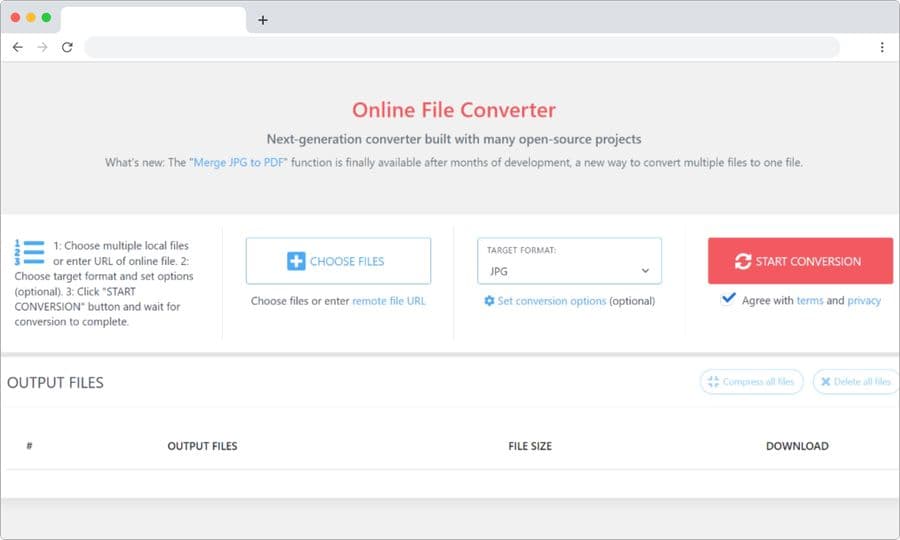Image resolution: width=900 pixels, height=540 pixels.
Task: Click the remote file URL link
Action: pos(389,301)
